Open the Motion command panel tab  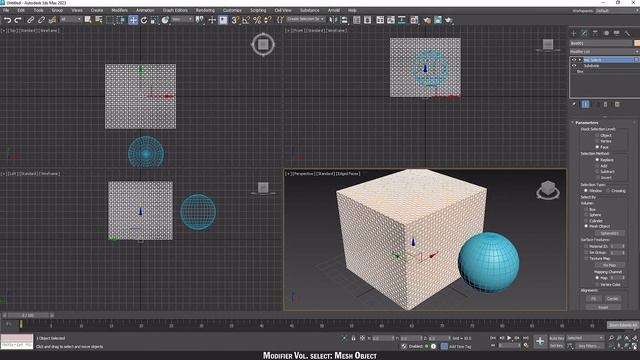[606, 33]
